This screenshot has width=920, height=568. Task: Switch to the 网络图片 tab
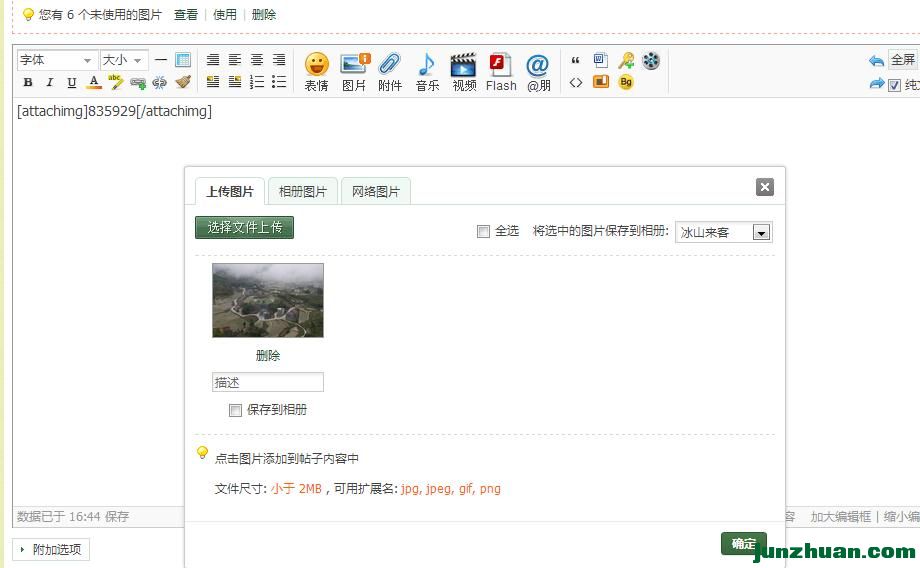pyautogui.click(x=375, y=191)
